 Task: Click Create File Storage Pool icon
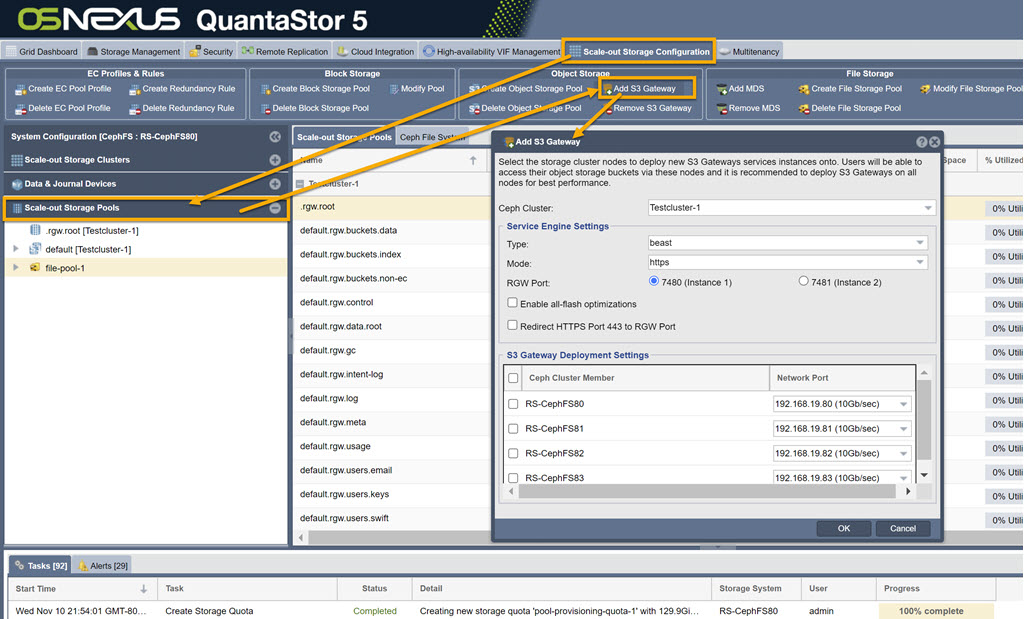[x=803, y=89]
